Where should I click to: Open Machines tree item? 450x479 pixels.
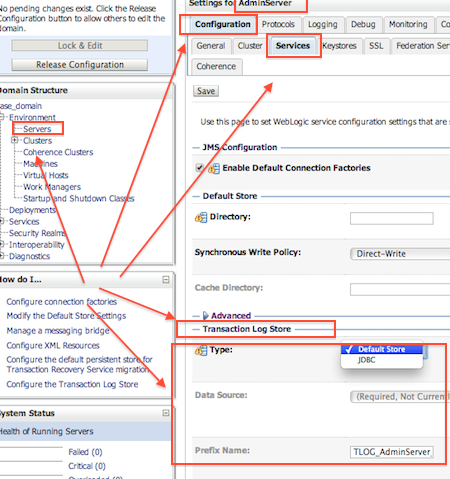pyautogui.click(x=40, y=164)
